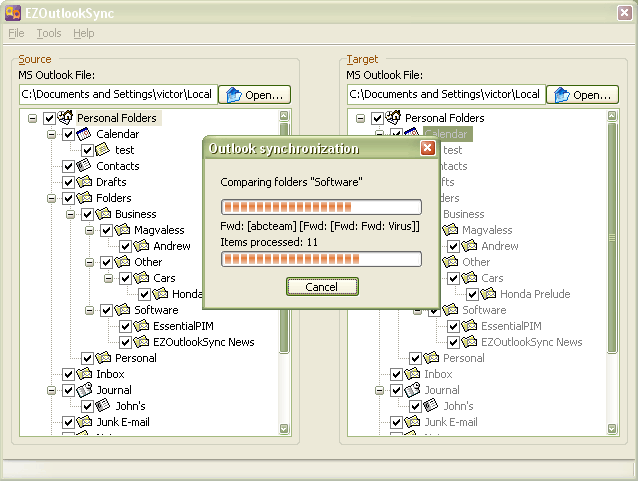Screen dimensions: 638x481
Task: Open the File menu
Action: [16, 33]
